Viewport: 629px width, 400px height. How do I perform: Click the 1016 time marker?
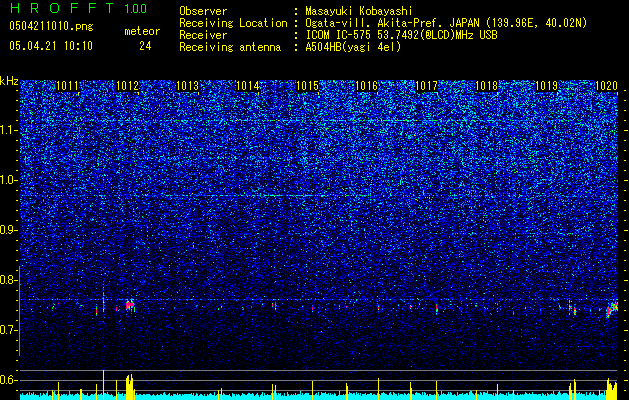[367, 86]
